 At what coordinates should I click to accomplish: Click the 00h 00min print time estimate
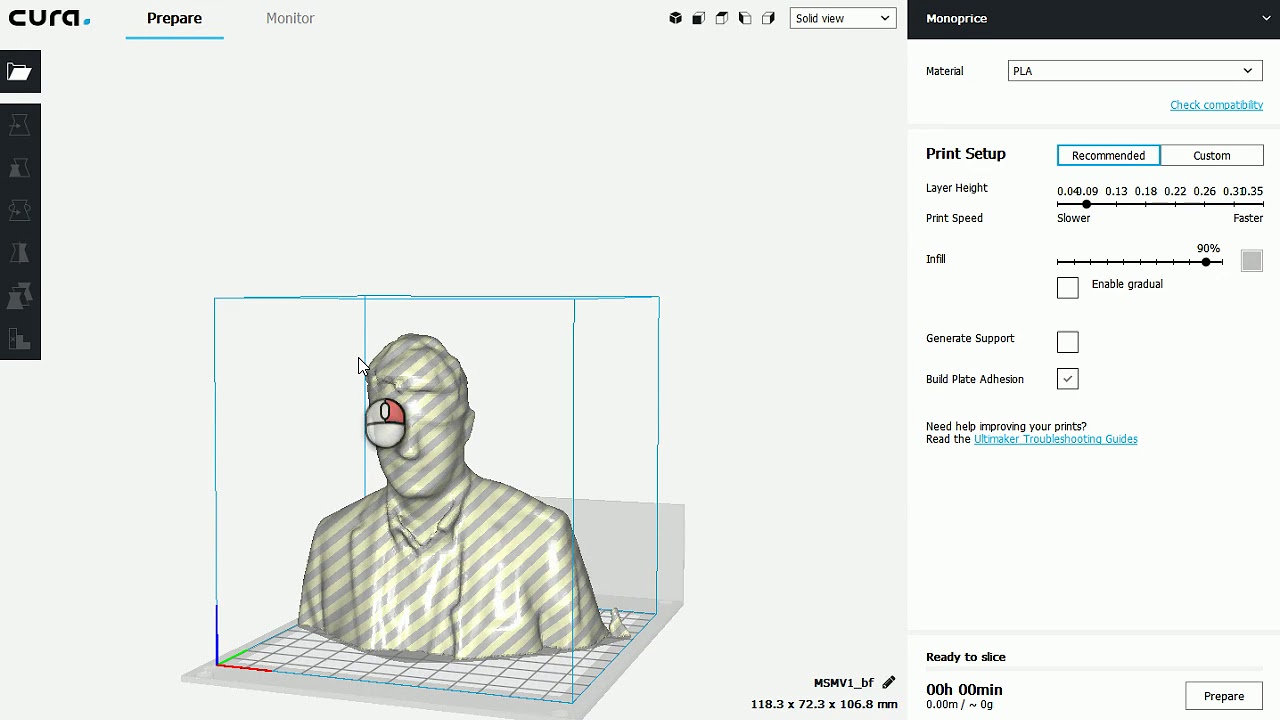pos(964,689)
